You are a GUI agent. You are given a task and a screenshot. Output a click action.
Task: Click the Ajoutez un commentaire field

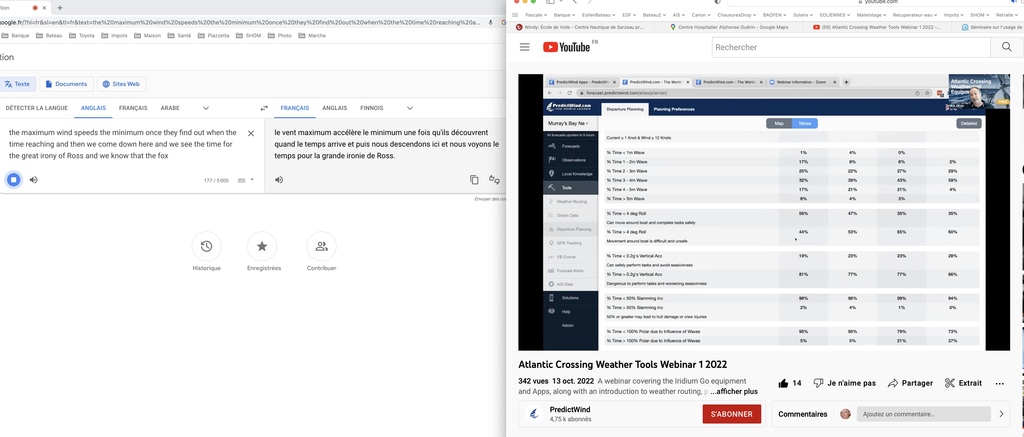[923, 413]
